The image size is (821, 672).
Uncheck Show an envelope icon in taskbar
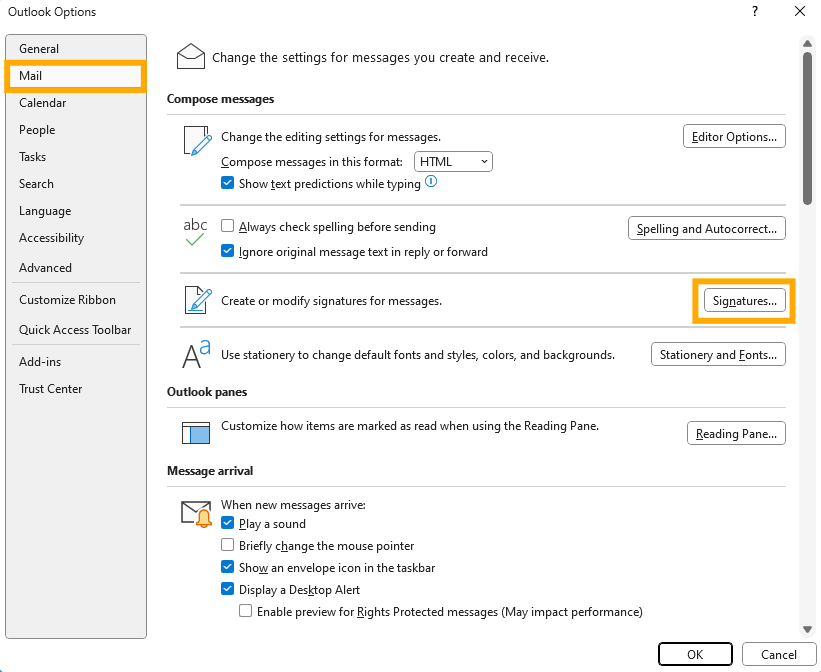227,567
